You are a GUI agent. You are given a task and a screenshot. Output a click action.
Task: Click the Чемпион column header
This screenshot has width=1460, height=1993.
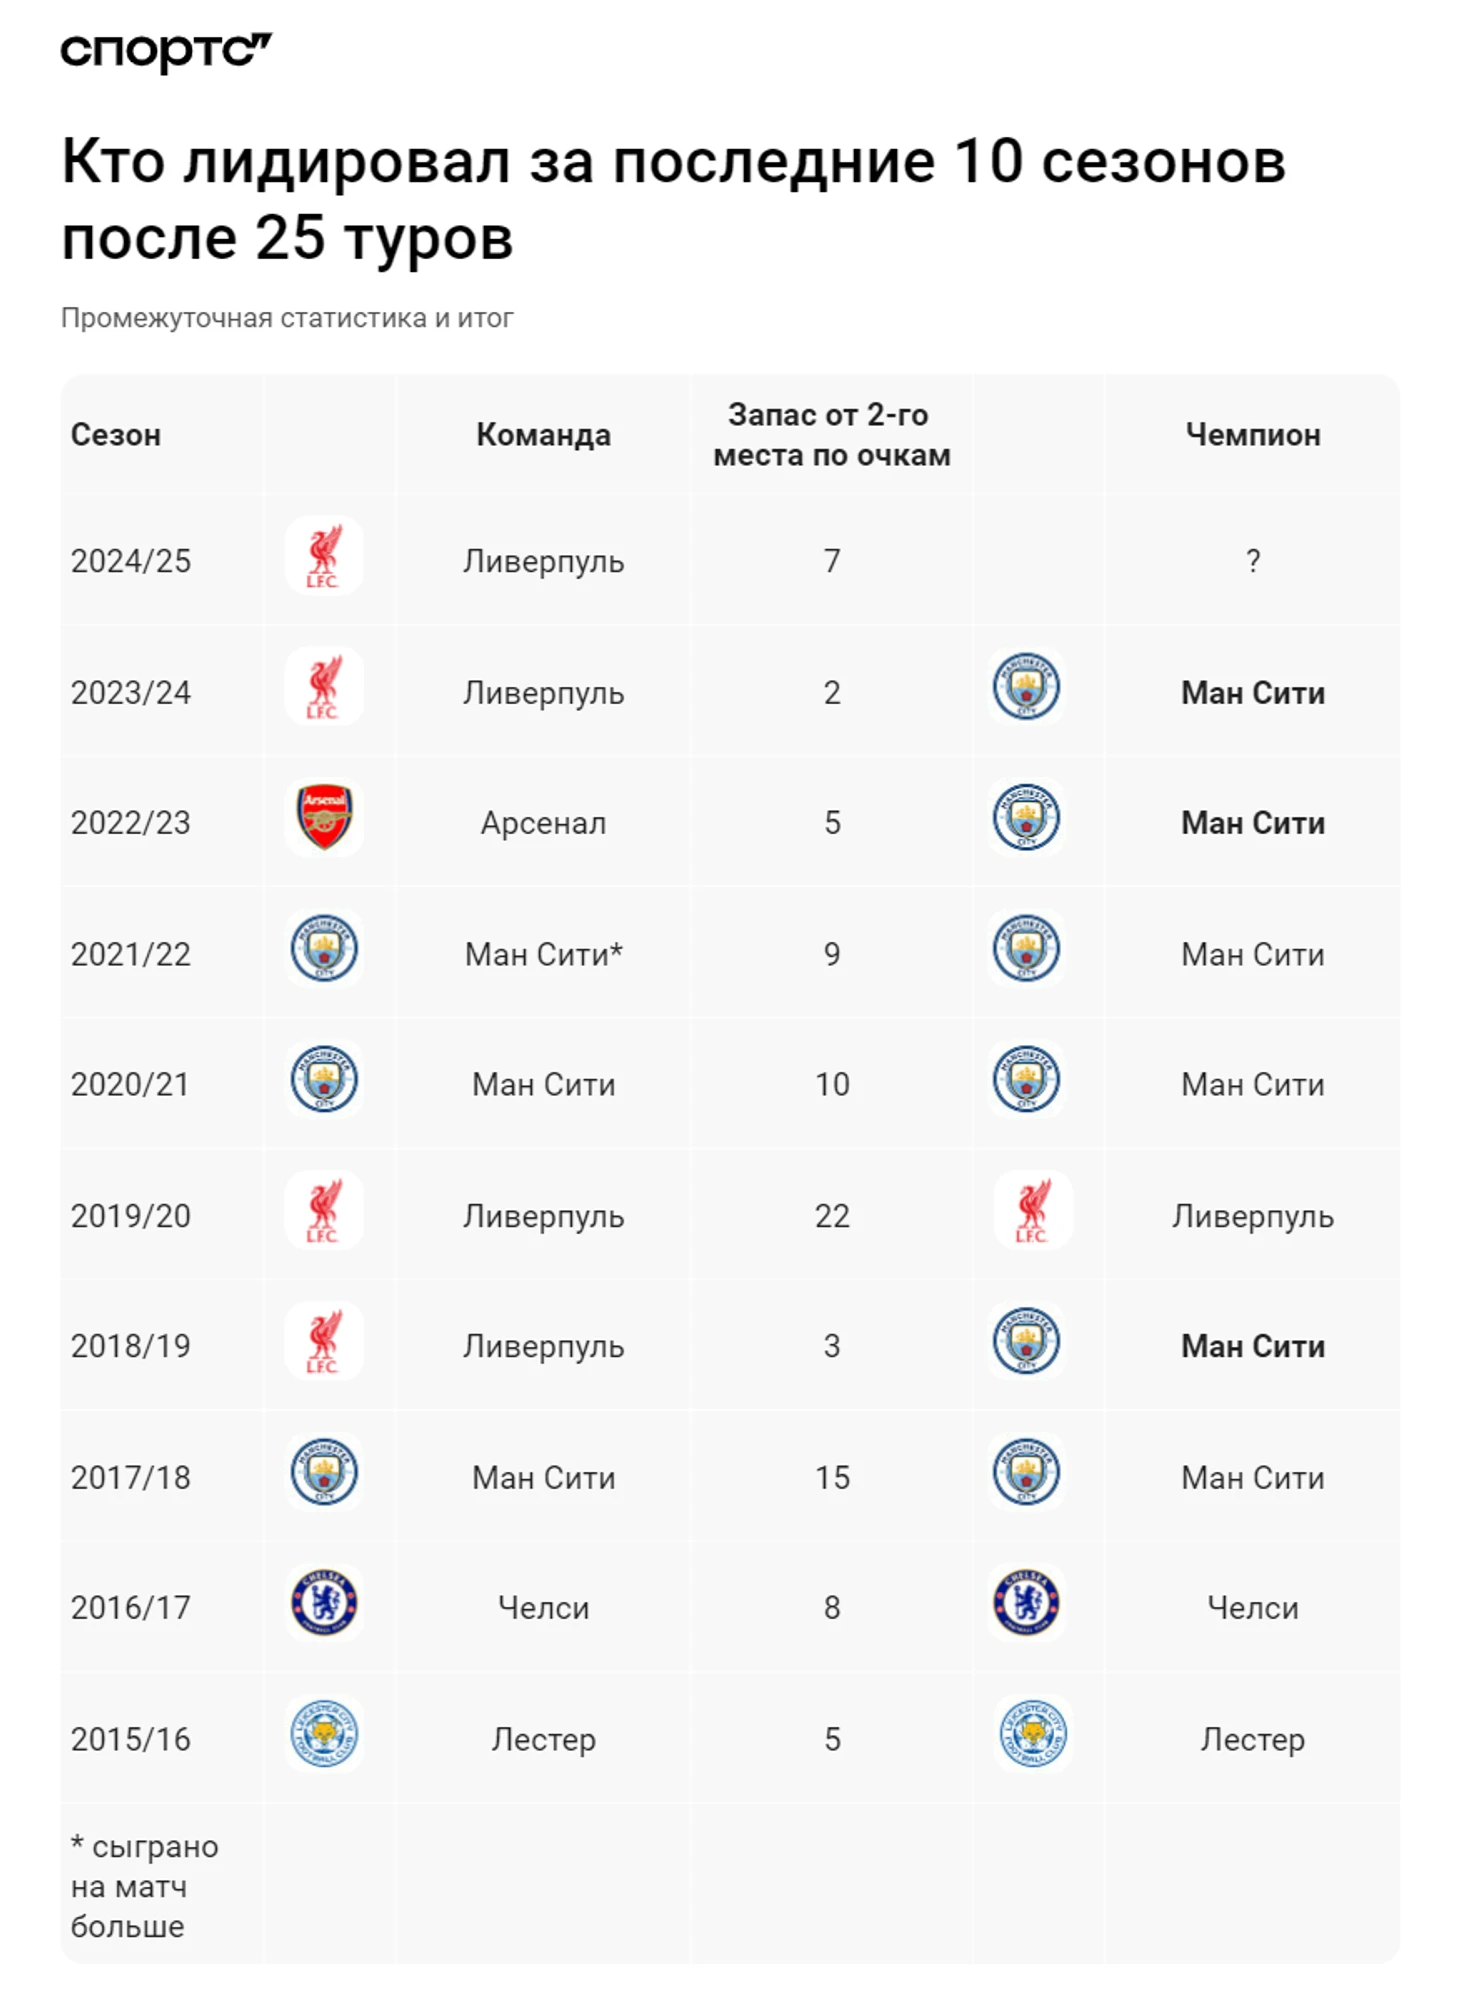(1253, 435)
